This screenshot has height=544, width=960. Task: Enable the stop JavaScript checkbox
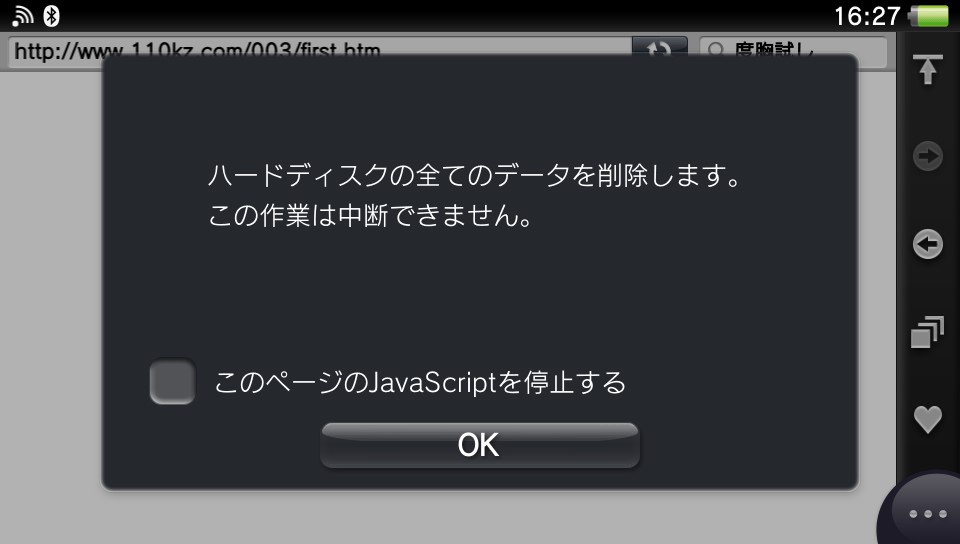coord(173,381)
